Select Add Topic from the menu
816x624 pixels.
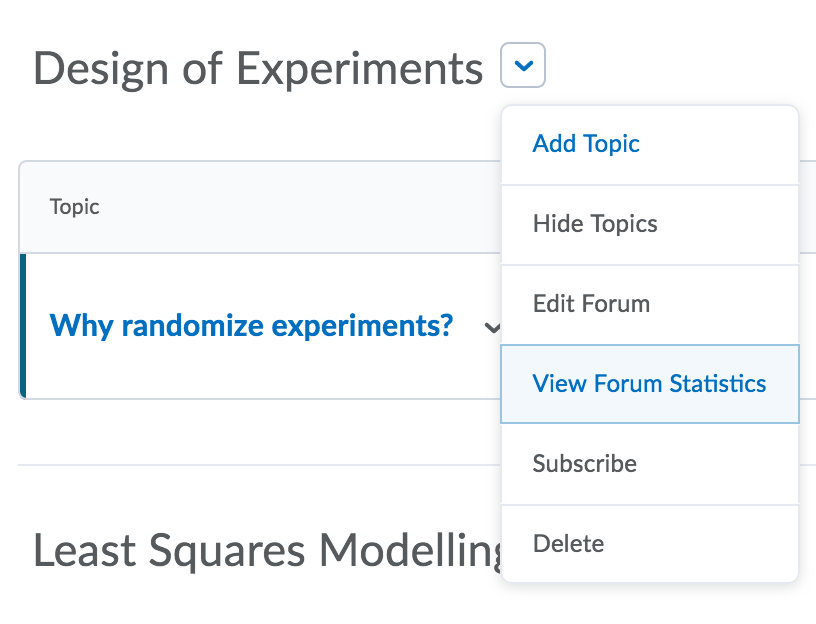tap(586, 144)
